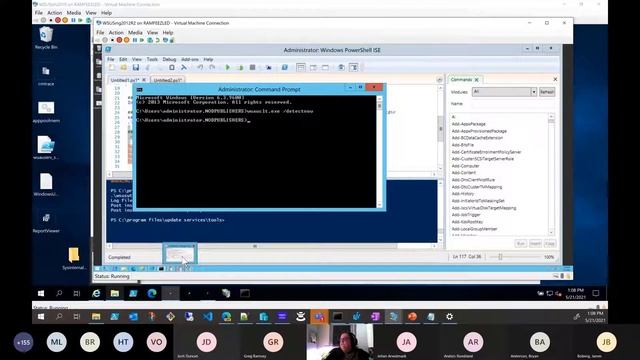Open the Modules dropdown in Commands pane

coord(533,92)
